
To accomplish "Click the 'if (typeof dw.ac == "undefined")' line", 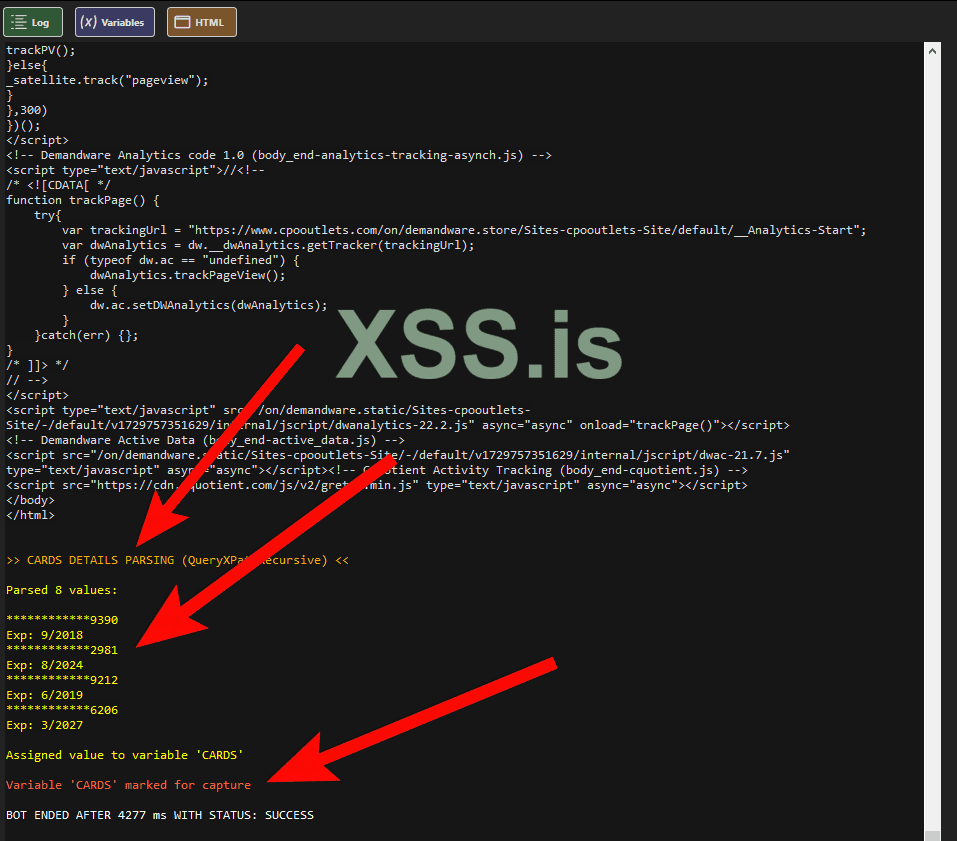I will (181, 260).
